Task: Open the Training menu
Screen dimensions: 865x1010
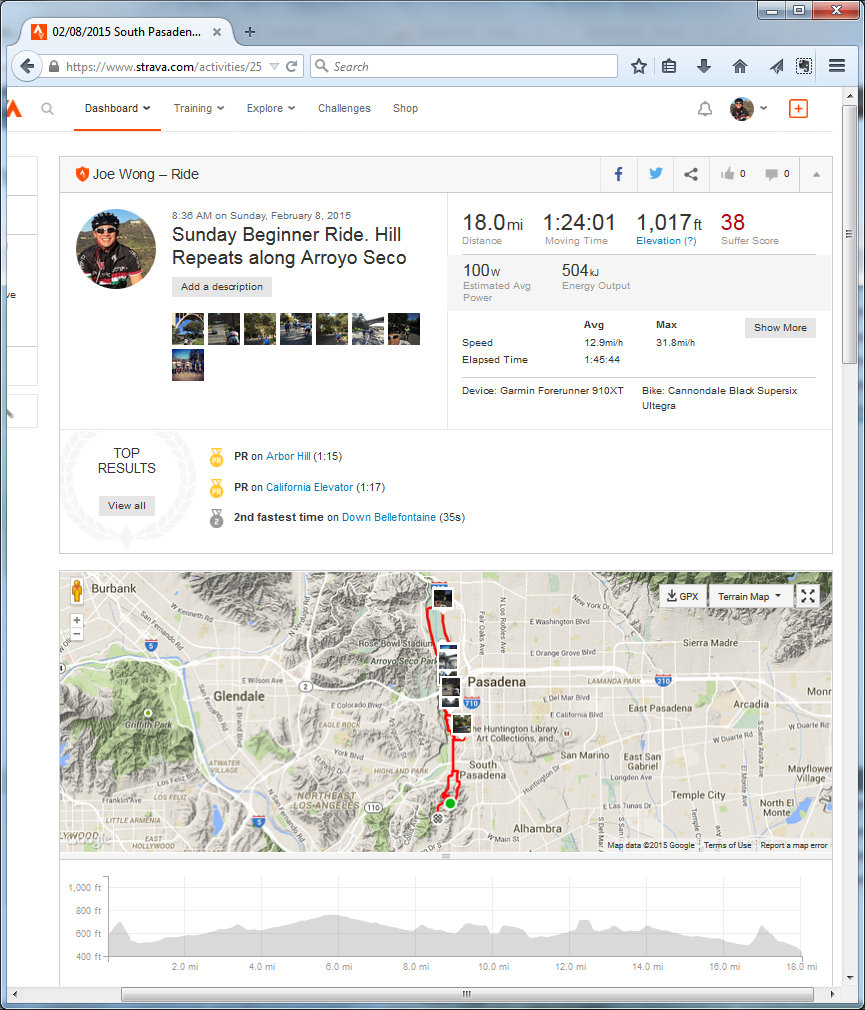Action: point(198,108)
